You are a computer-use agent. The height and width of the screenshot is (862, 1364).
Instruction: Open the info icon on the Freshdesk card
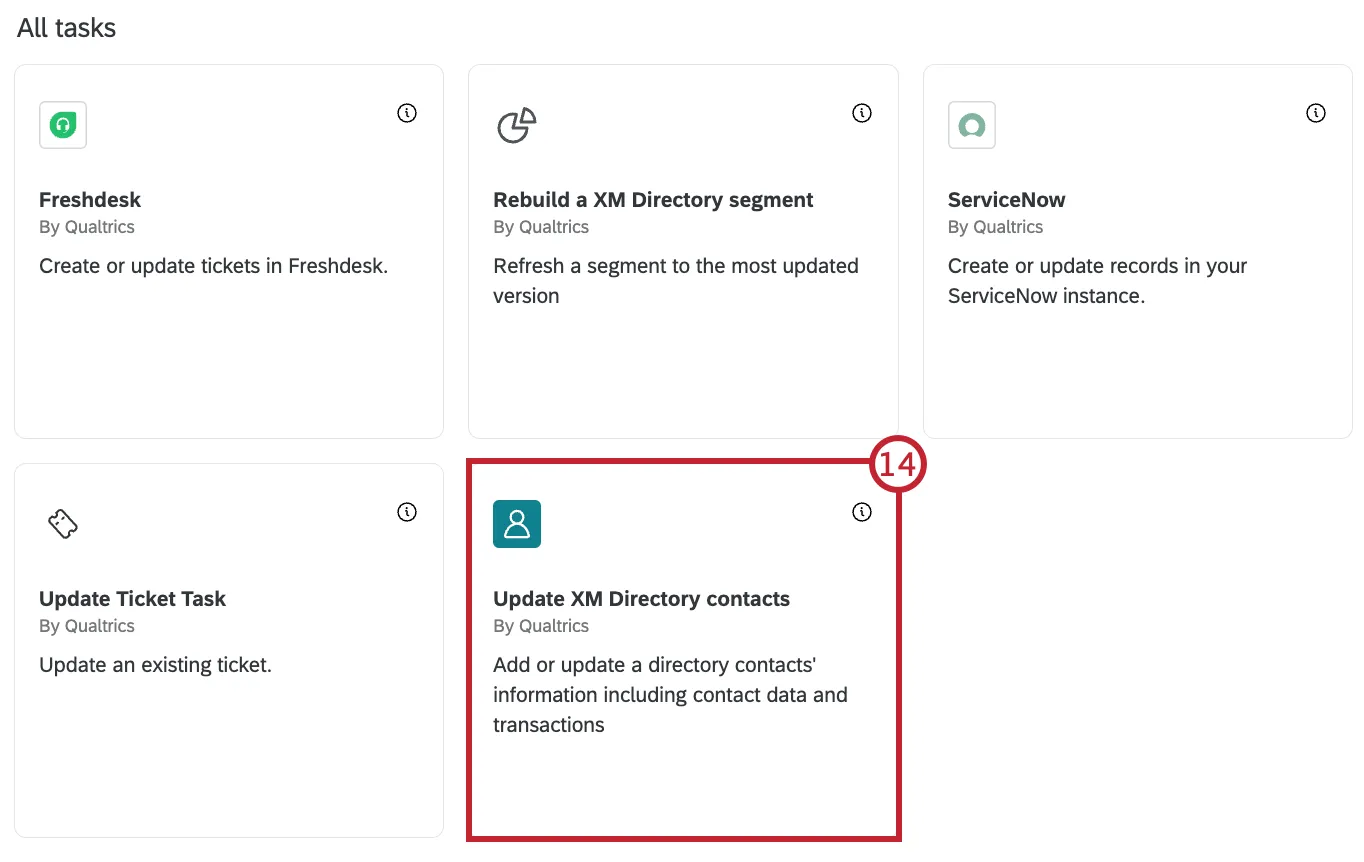407,113
